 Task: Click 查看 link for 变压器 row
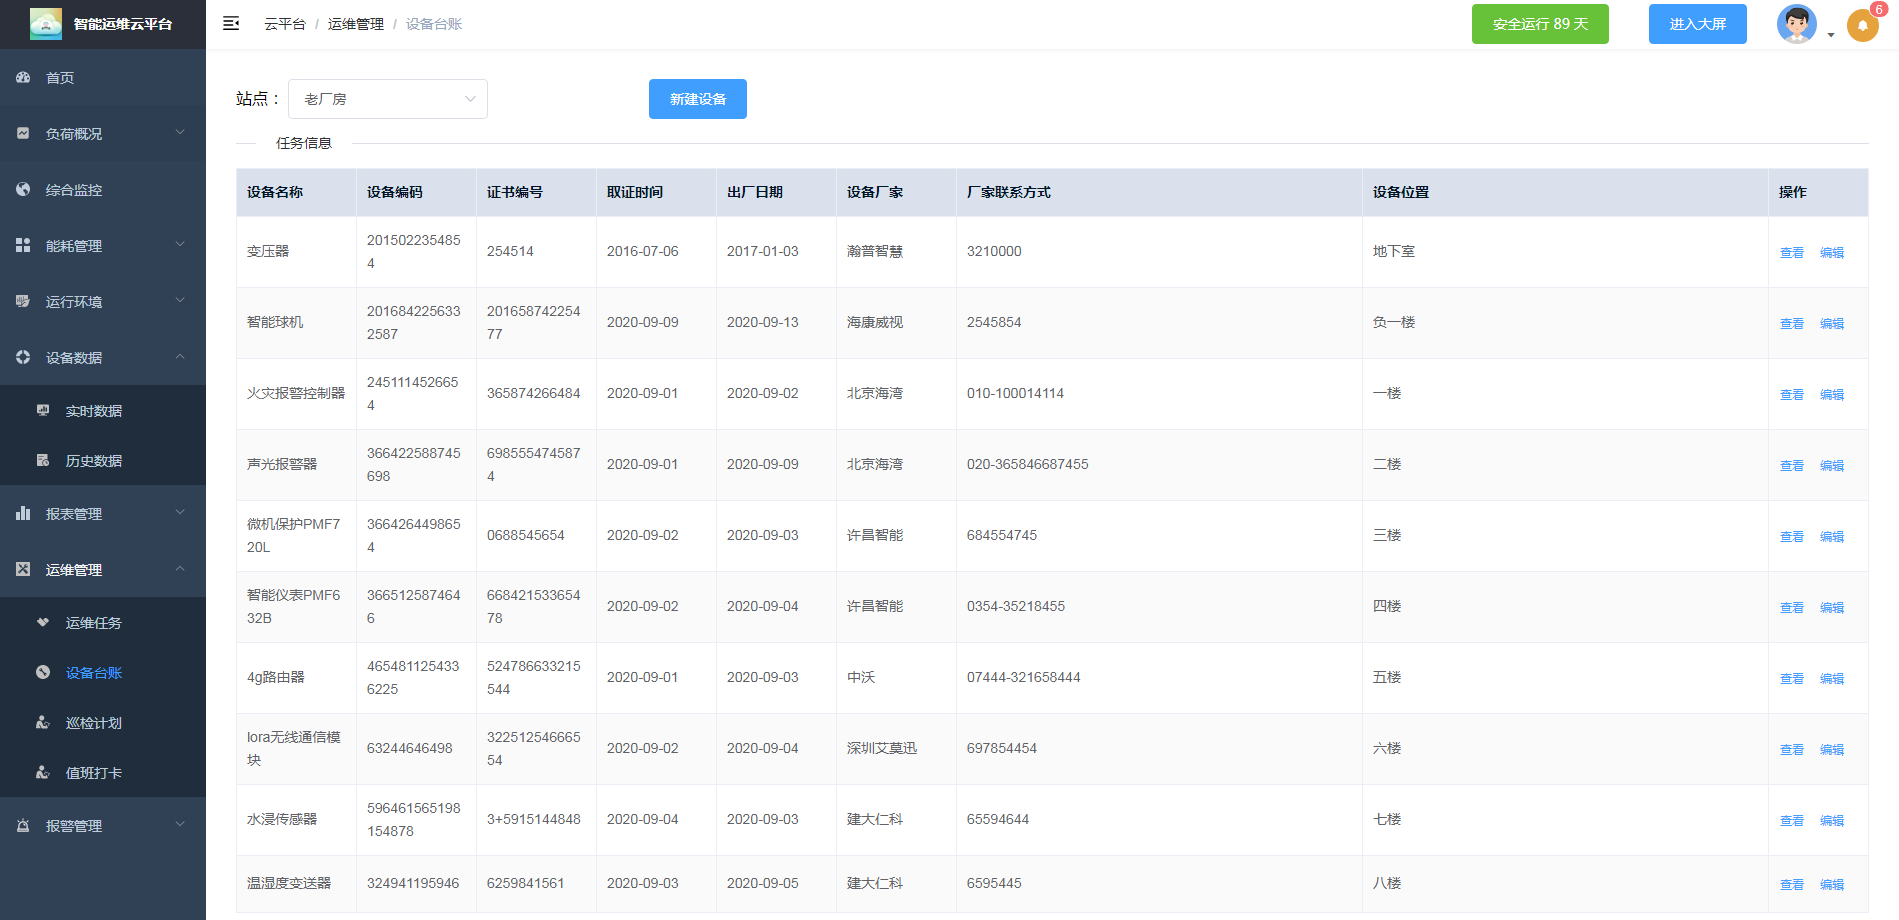[x=1791, y=253]
